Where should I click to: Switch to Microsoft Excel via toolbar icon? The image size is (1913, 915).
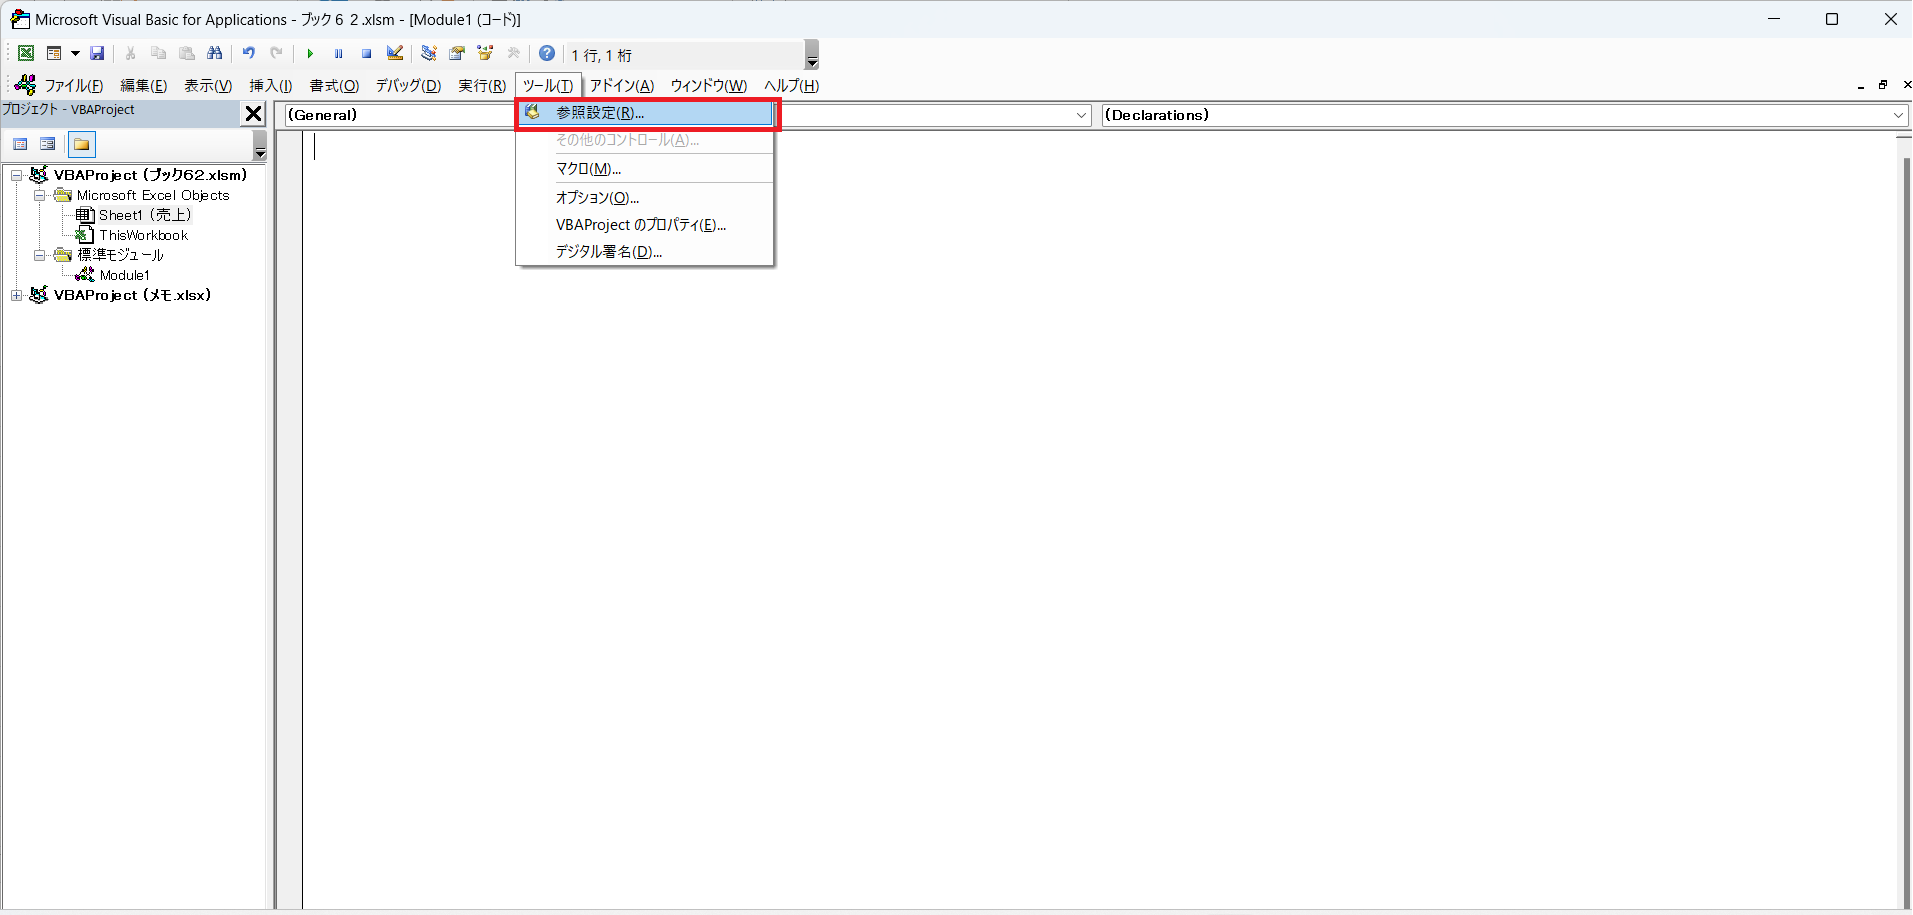pyautogui.click(x=26, y=54)
